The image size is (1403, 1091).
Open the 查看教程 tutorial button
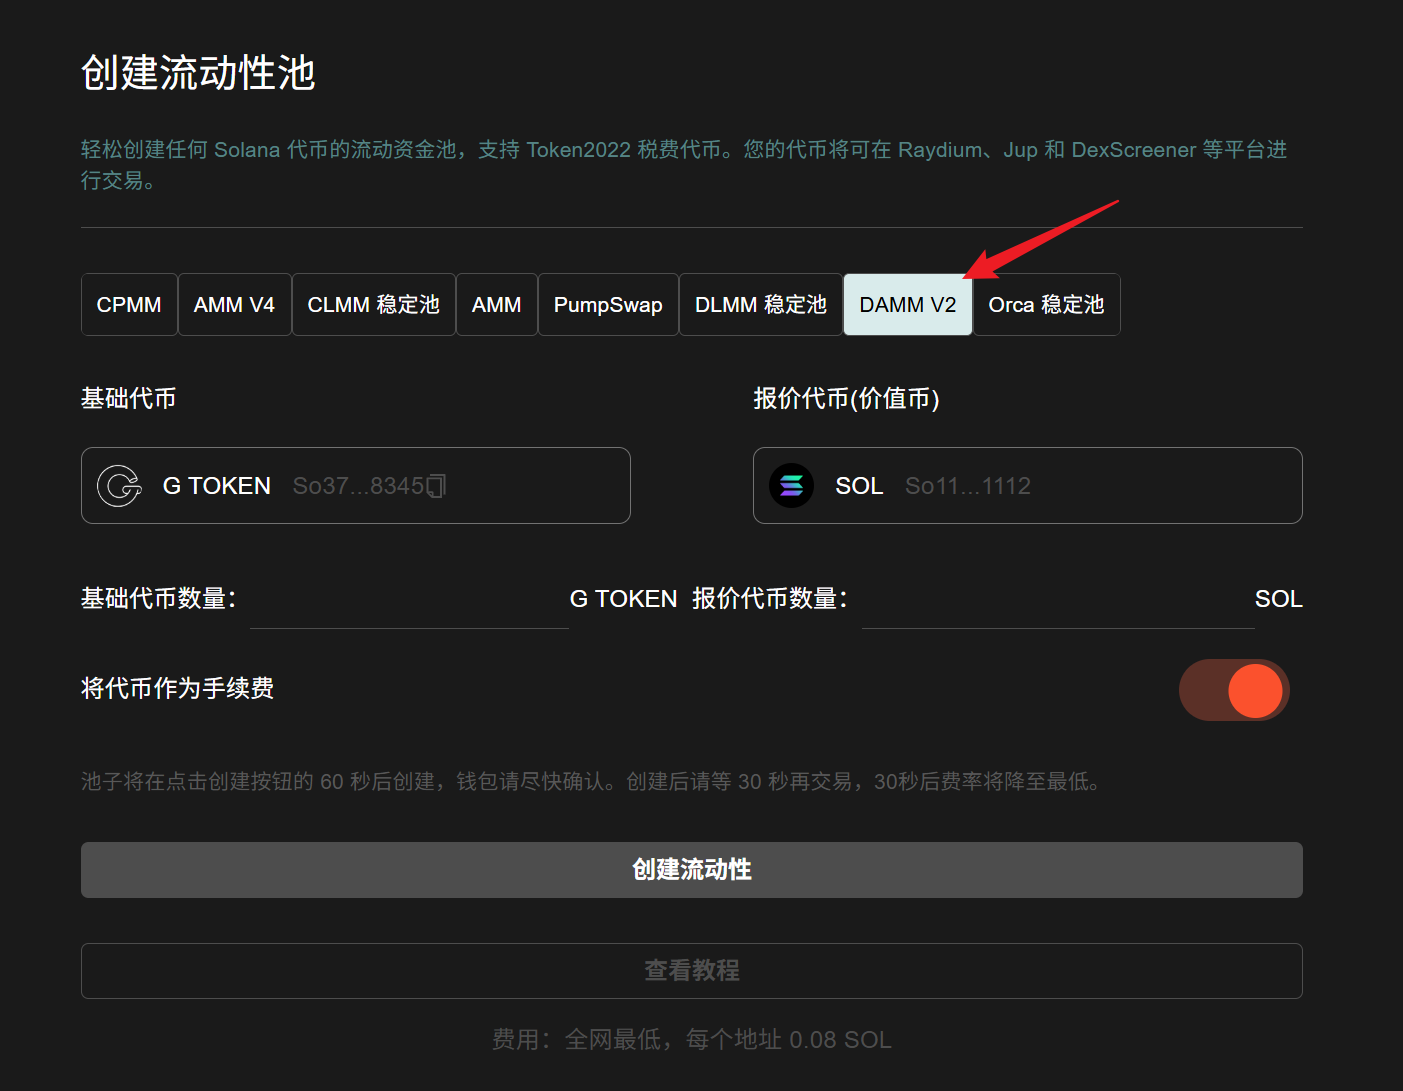(x=691, y=970)
